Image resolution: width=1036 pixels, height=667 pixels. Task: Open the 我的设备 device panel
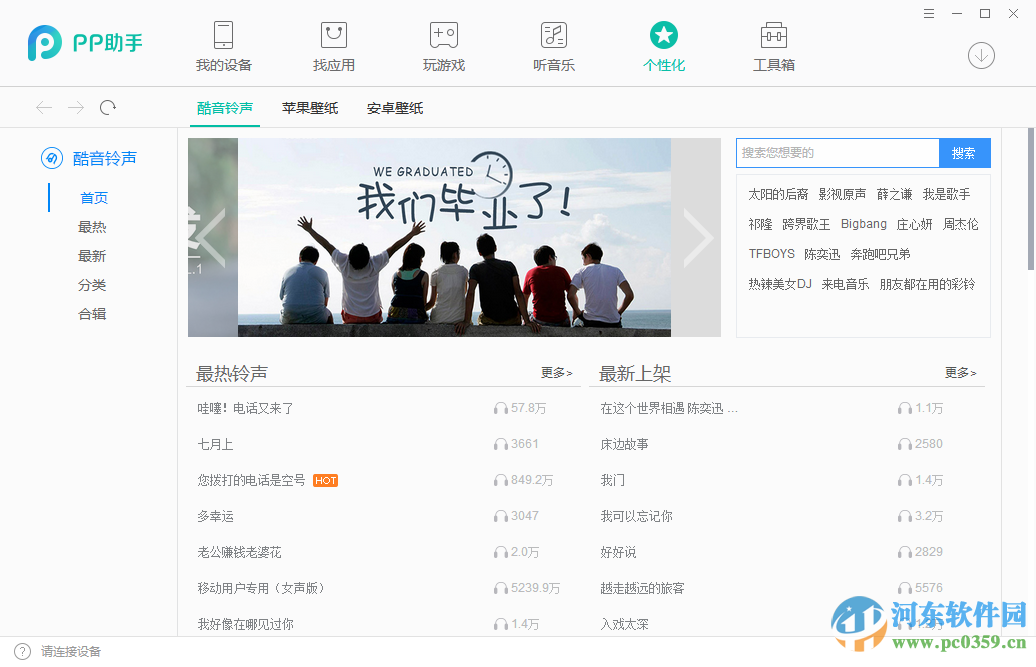click(x=223, y=43)
